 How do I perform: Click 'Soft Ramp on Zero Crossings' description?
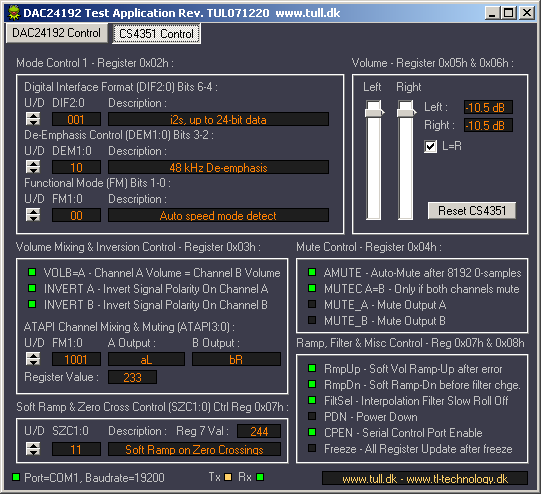[x=194, y=449]
